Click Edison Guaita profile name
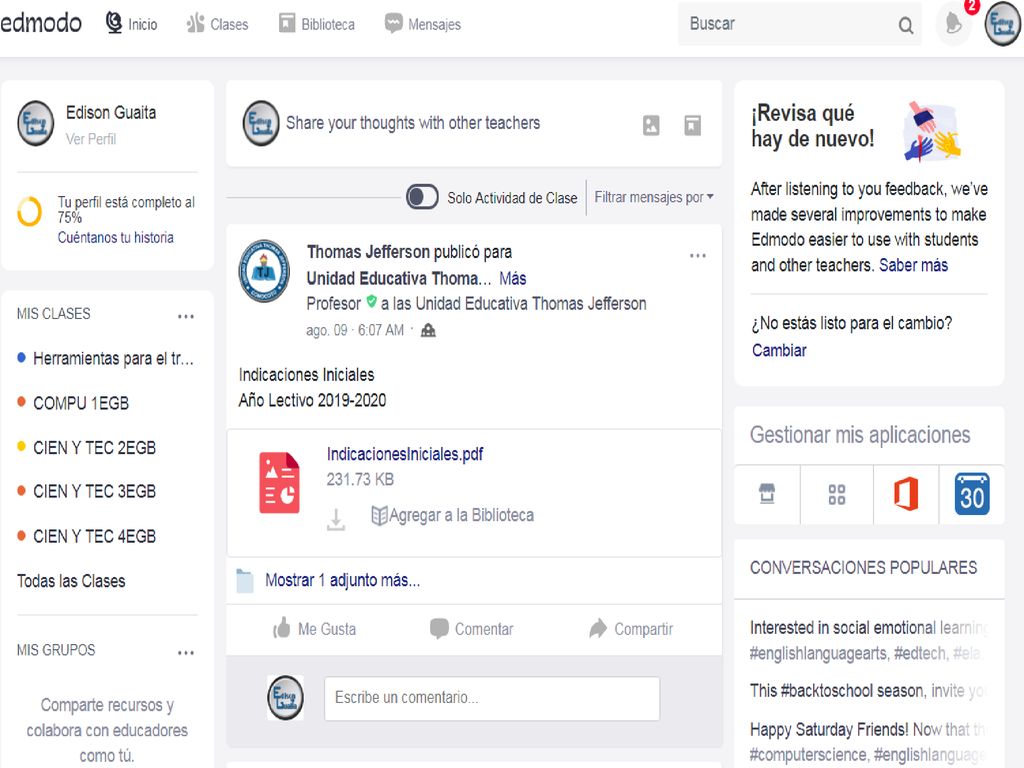 click(x=111, y=112)
